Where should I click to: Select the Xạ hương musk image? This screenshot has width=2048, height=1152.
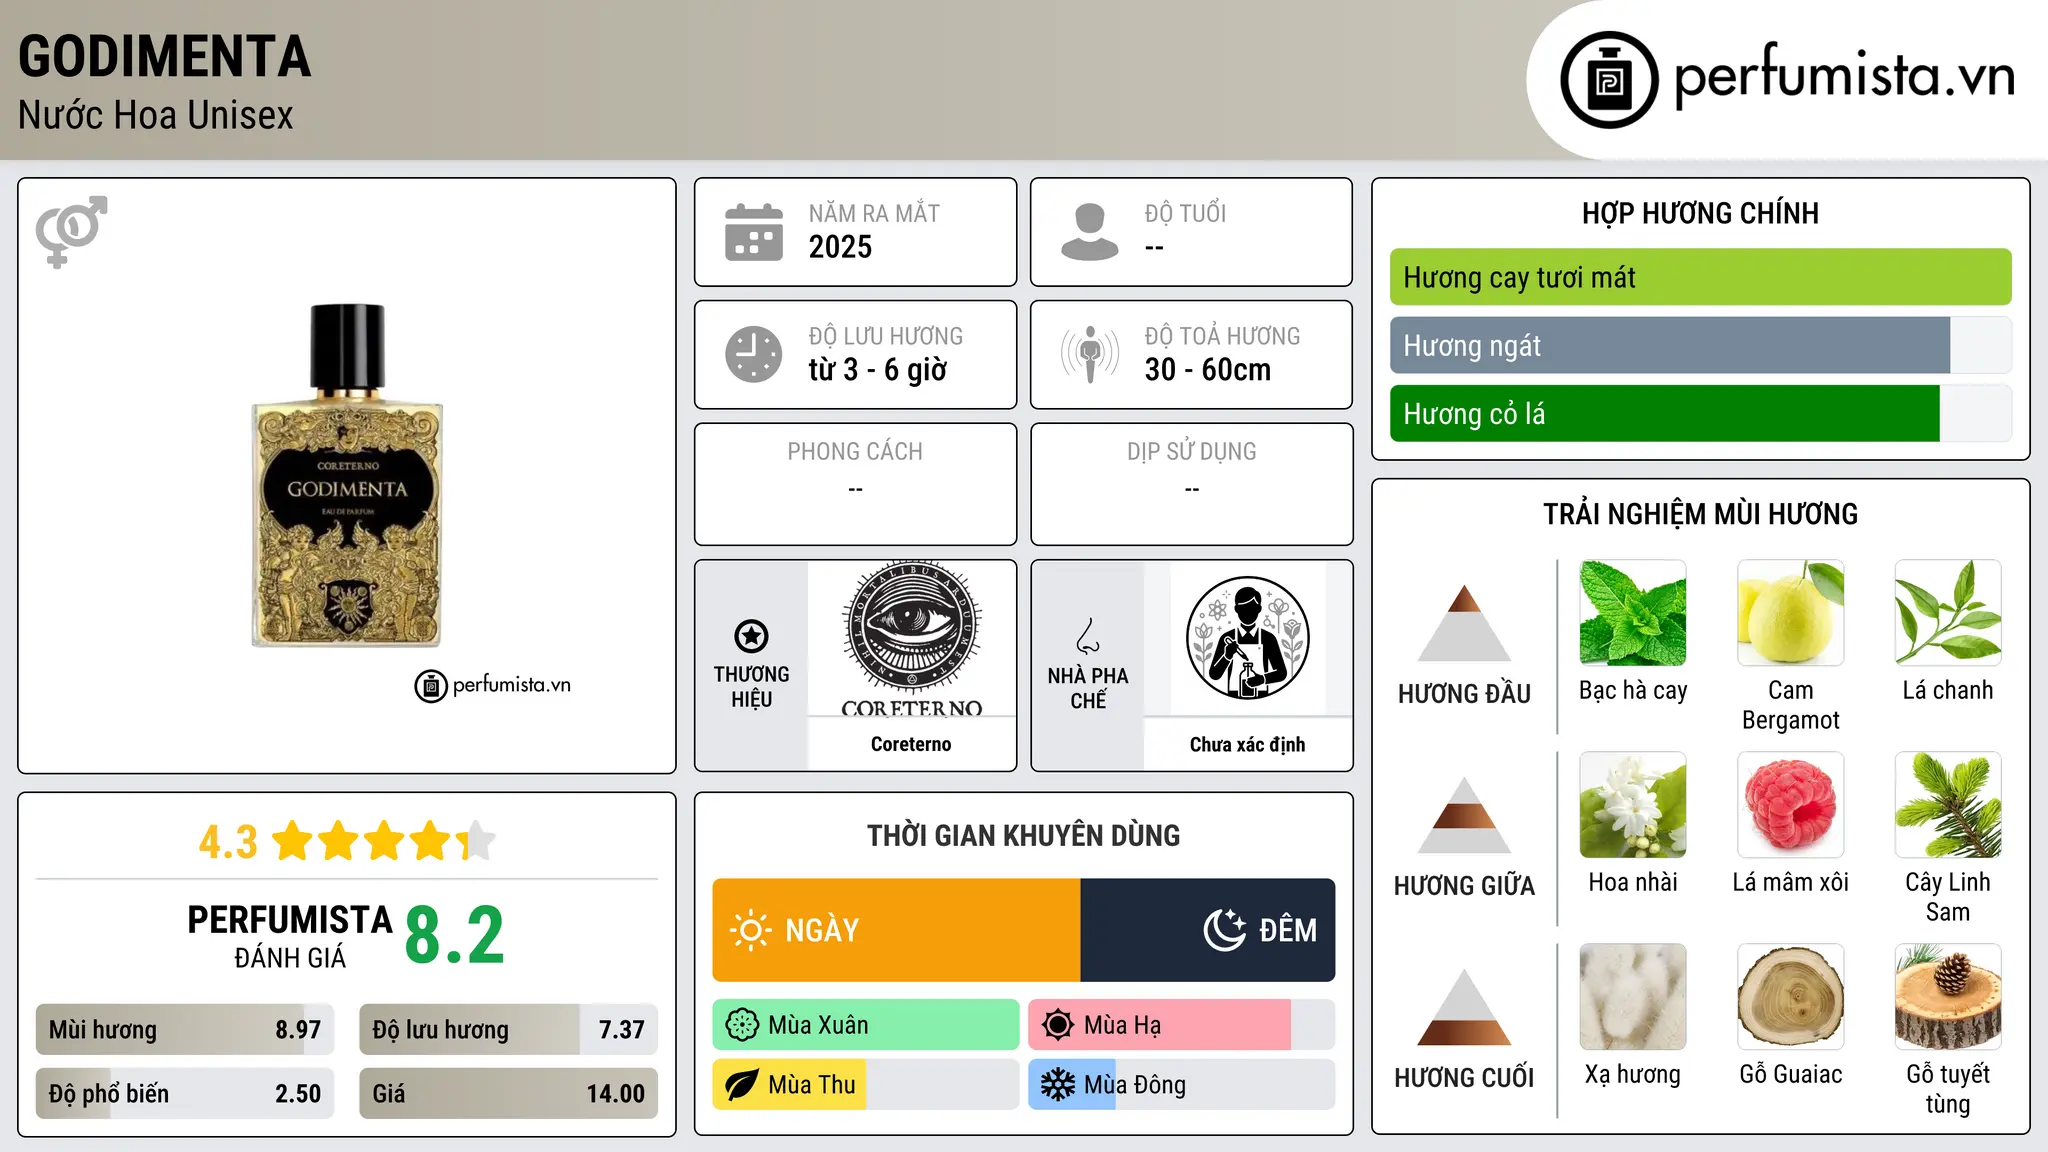[x=1633, y=997]
